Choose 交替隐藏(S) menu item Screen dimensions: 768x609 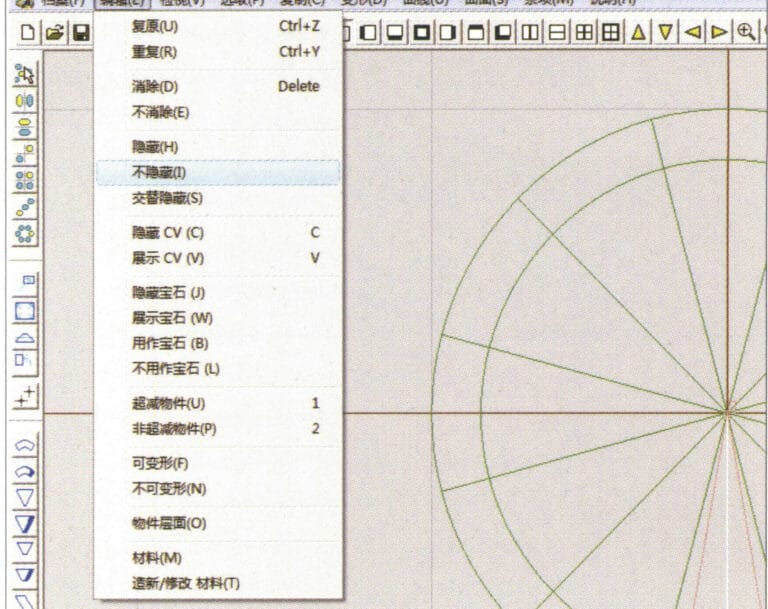(218, 198)
